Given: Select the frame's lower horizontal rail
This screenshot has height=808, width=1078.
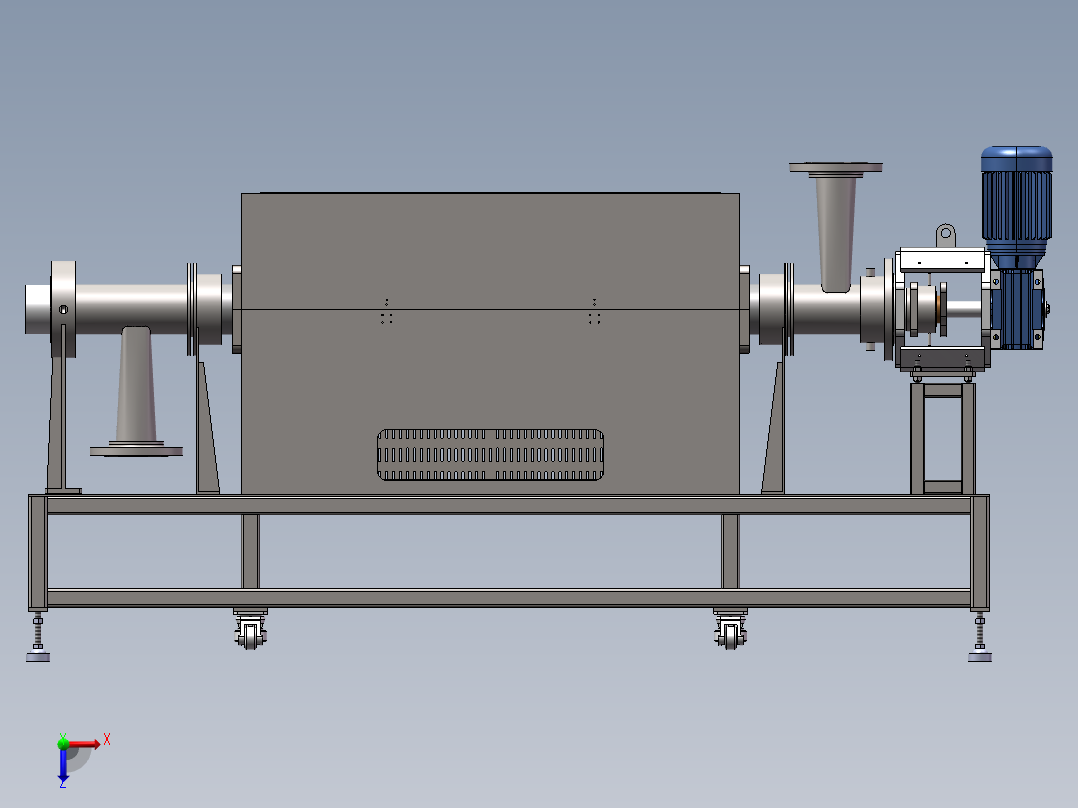Looking at the screenshot, I should click(x=509, y=598).
